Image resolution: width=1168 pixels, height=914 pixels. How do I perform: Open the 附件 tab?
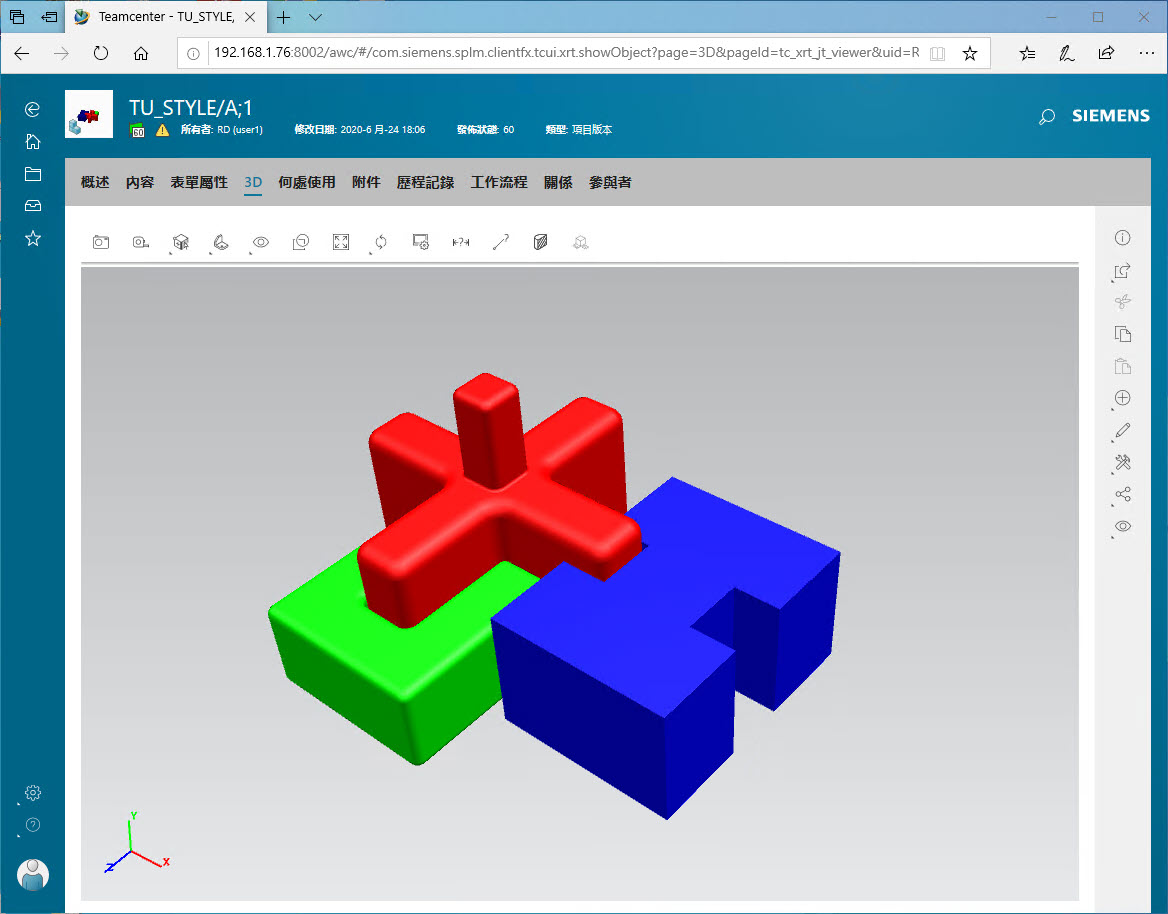[x=366, y=182]
